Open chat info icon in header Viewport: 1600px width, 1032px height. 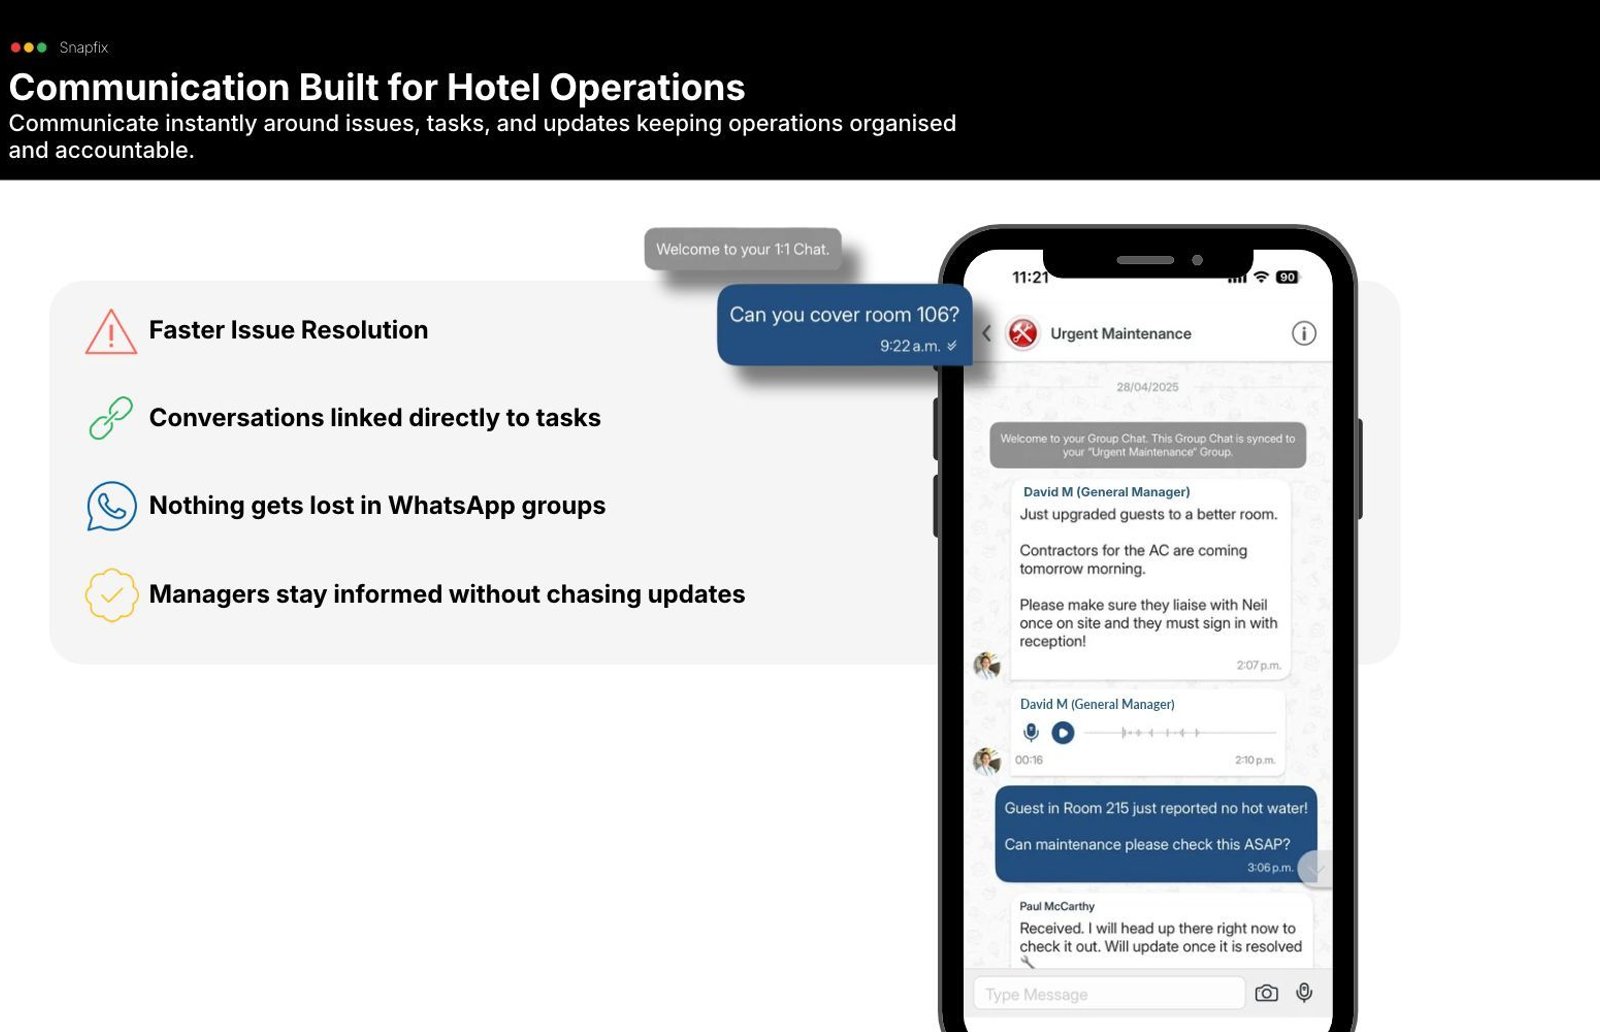click(1304, 333)
